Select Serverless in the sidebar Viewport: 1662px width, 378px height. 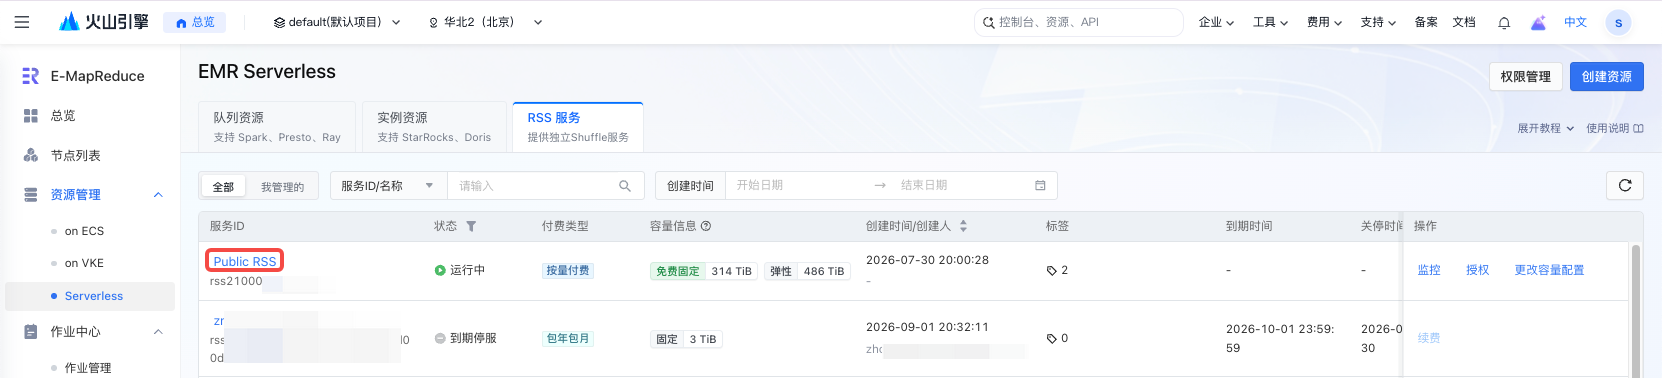[x=90, y=296]
